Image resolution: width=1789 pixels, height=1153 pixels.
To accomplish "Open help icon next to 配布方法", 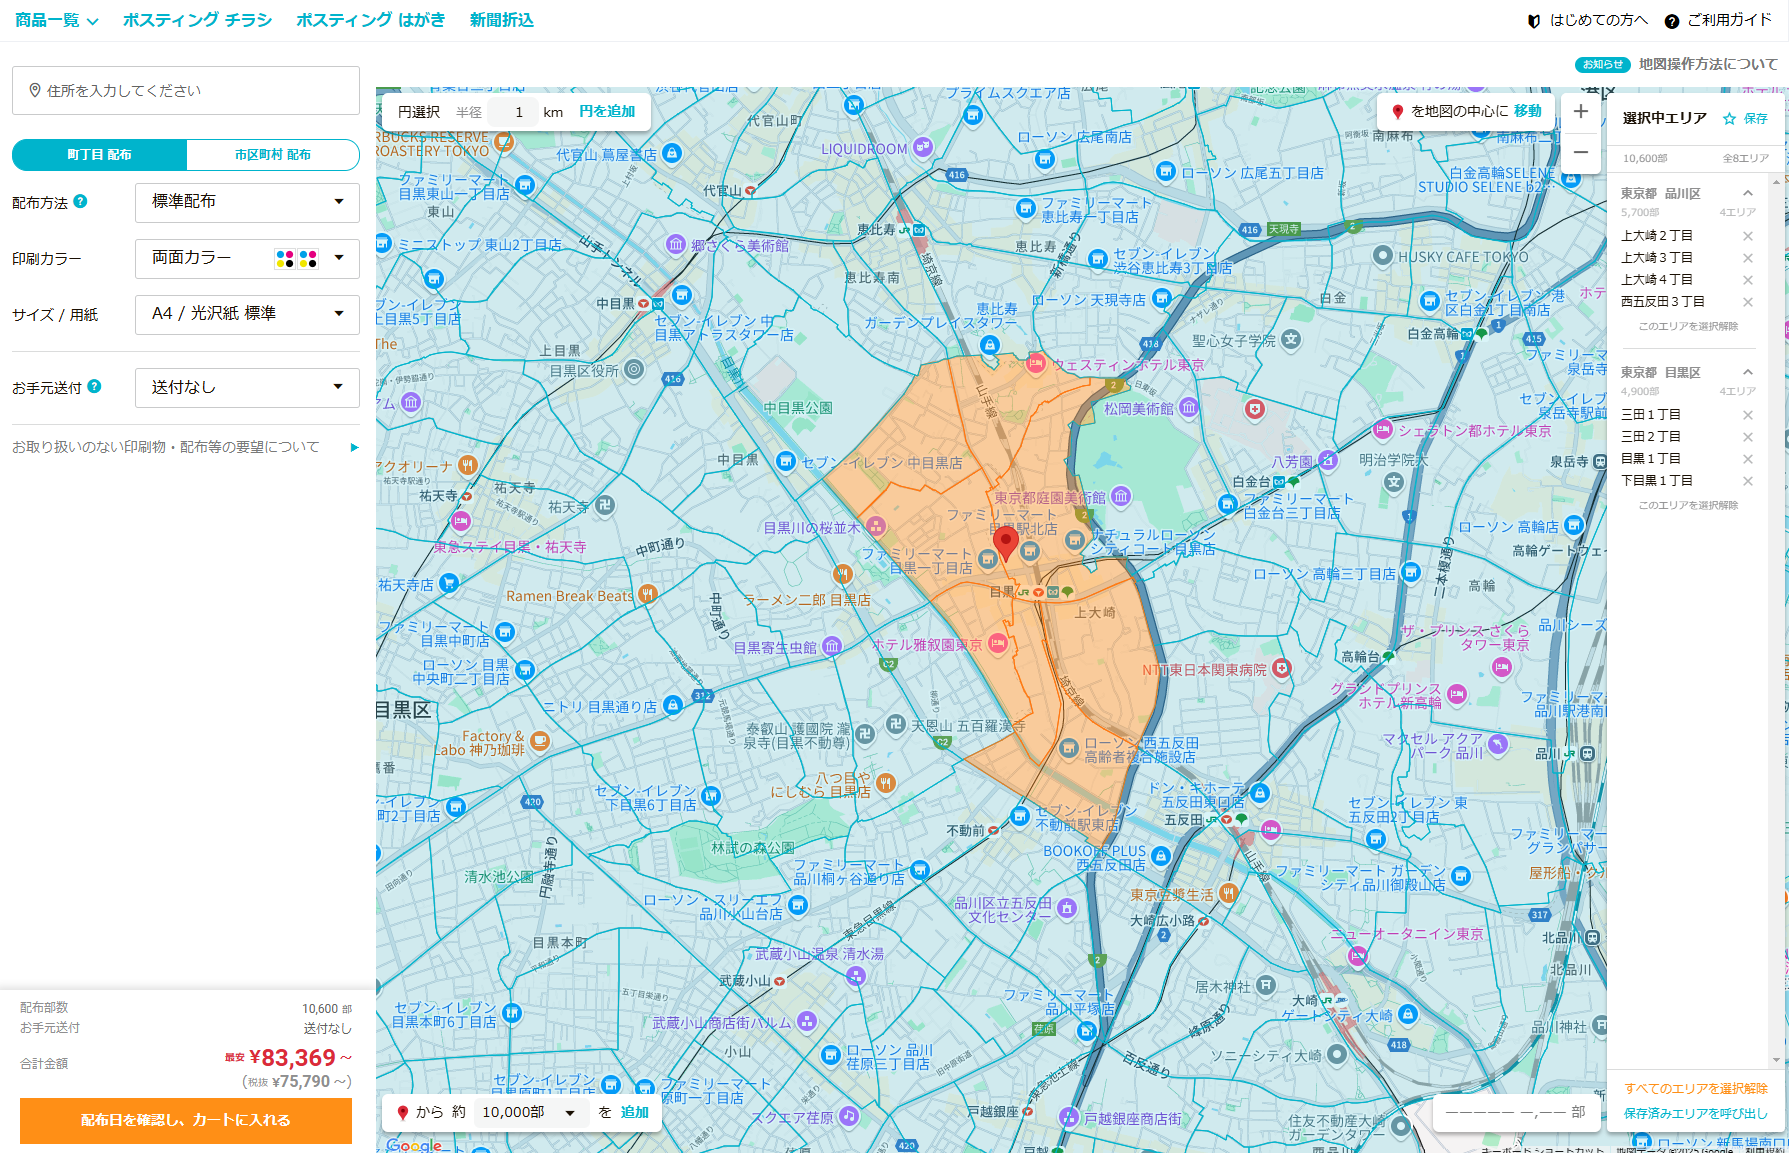I will tap(81, 202).
